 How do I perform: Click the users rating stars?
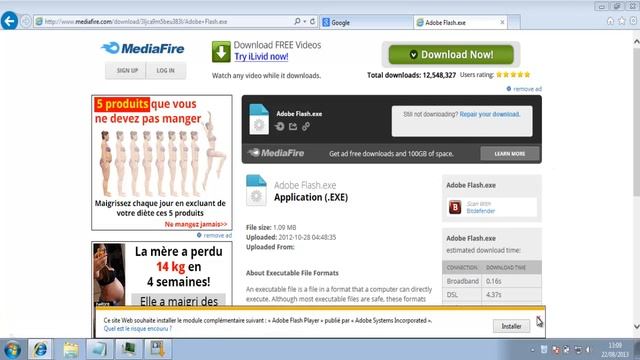513,75
